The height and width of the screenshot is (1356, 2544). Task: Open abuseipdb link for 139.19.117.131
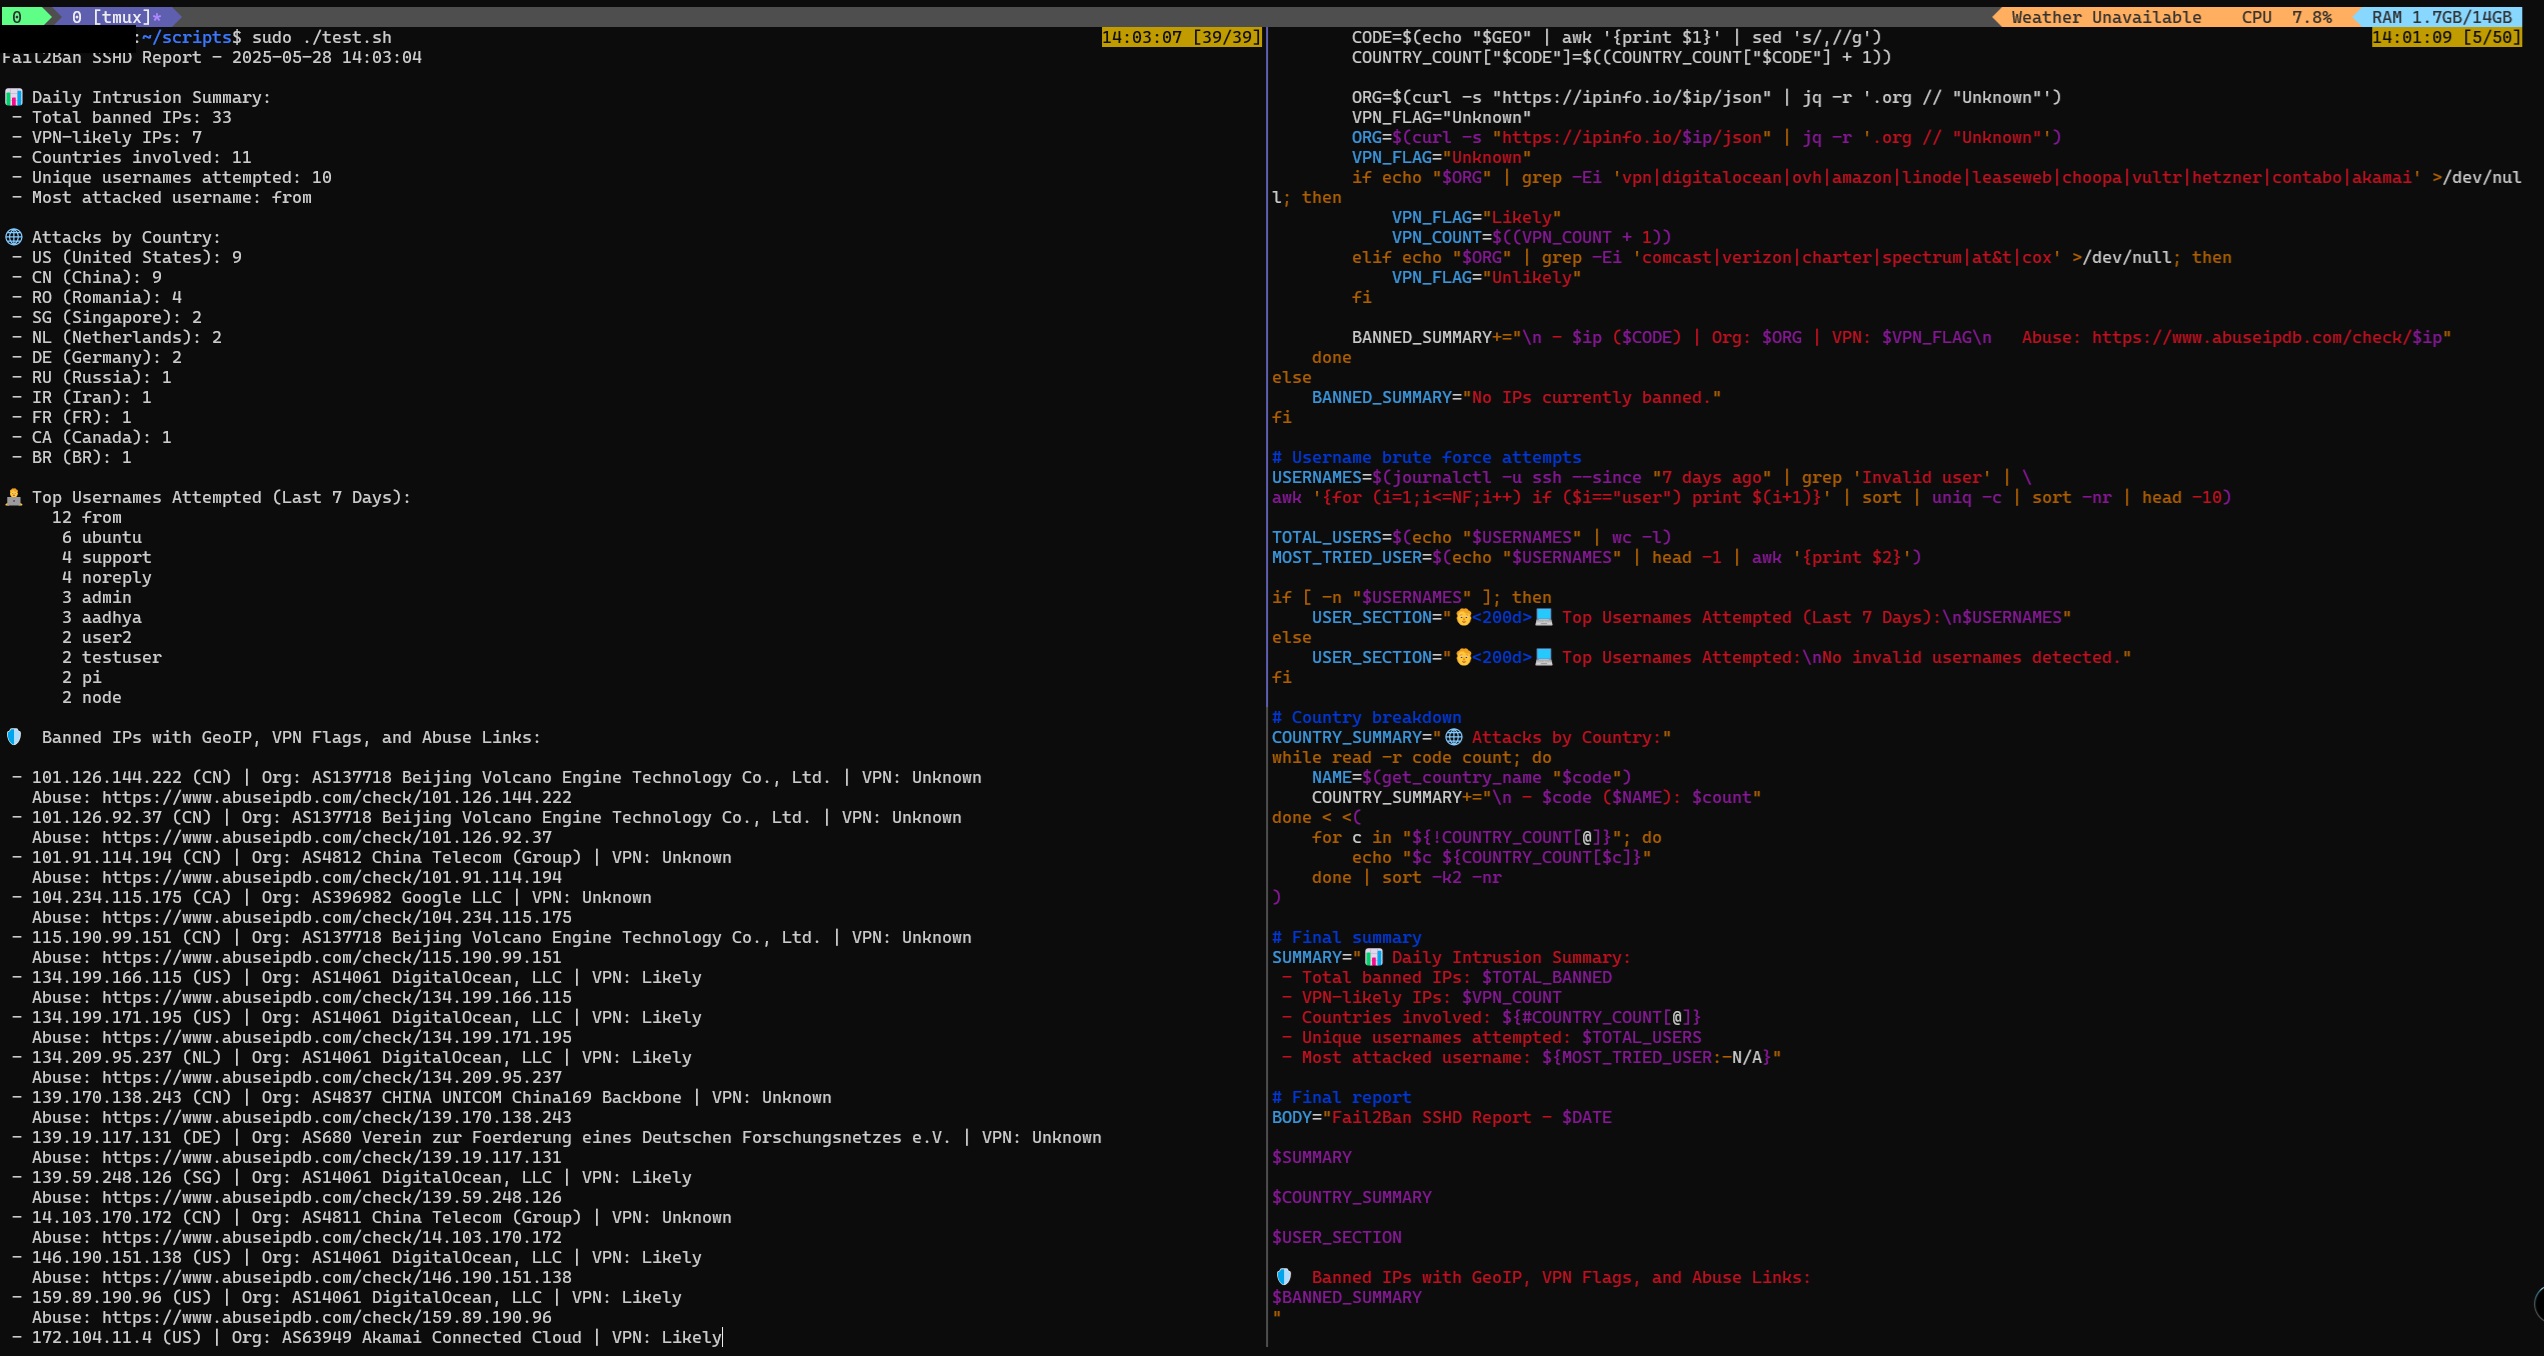point(332,1157)
